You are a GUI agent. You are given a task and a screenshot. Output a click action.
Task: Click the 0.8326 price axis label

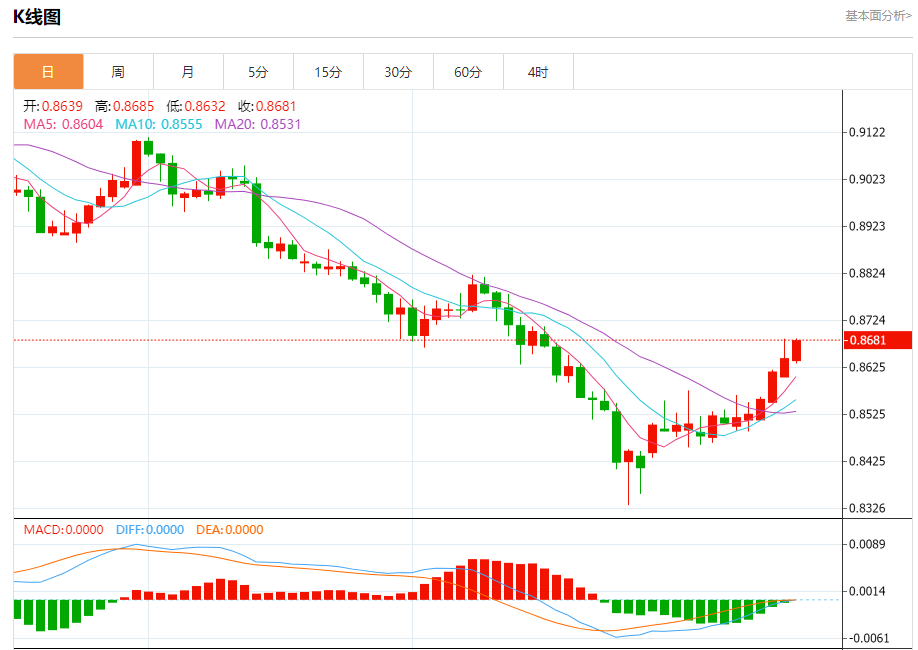tap(867, 508)
